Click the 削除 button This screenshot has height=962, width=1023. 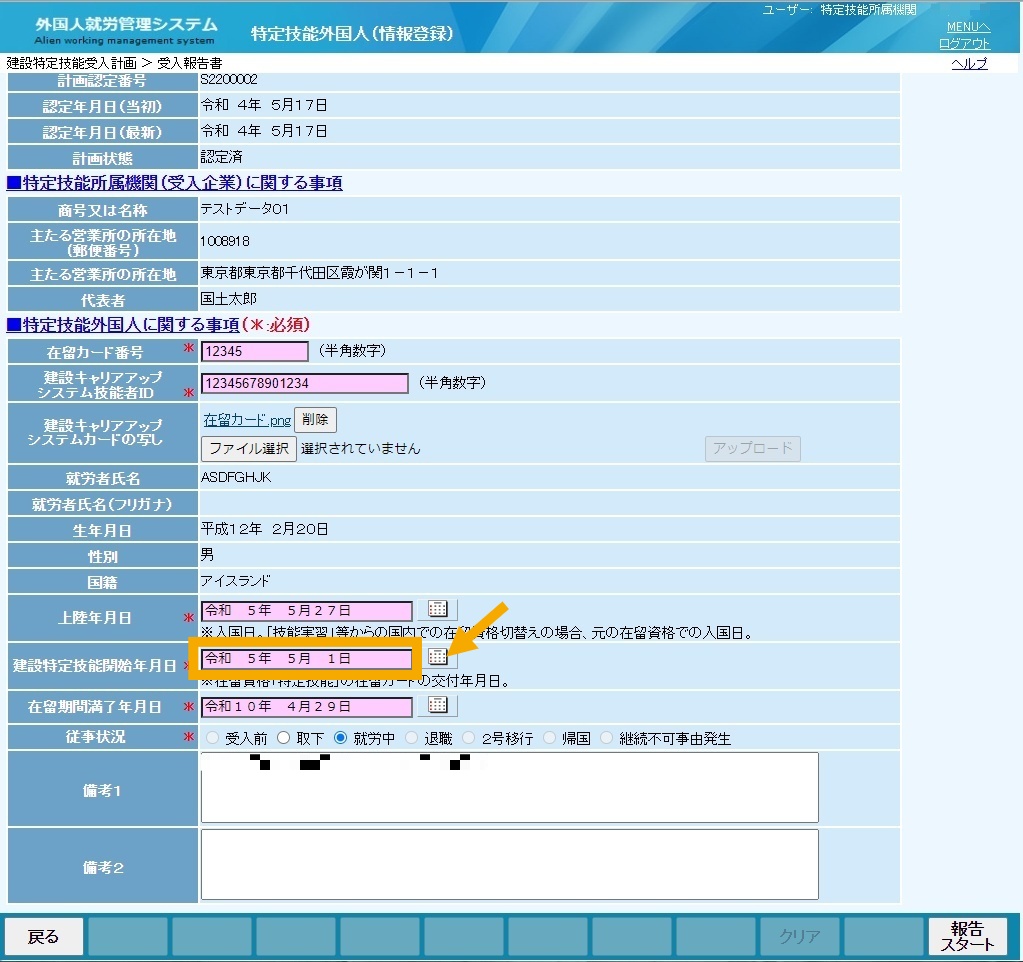click(x=315, y=419)
